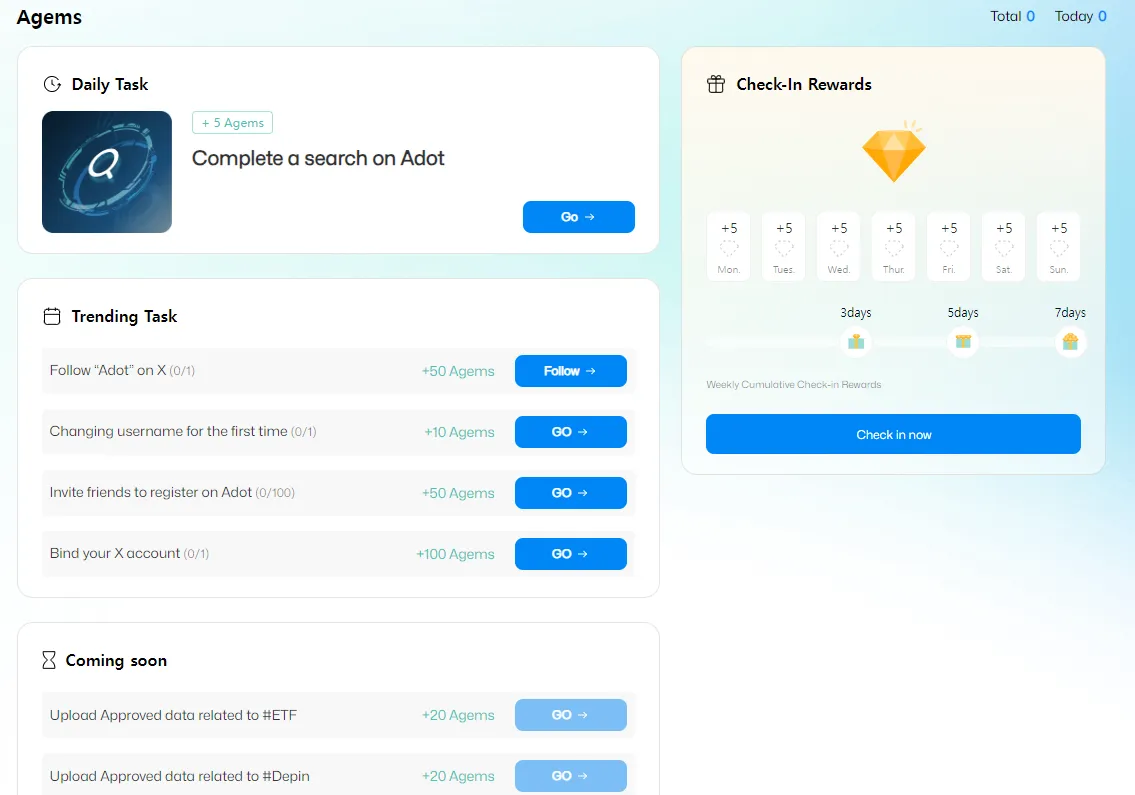Click the Total Agems counter in header
Viewport: 1135px width, 795px height.
(x=1012, y=16)
